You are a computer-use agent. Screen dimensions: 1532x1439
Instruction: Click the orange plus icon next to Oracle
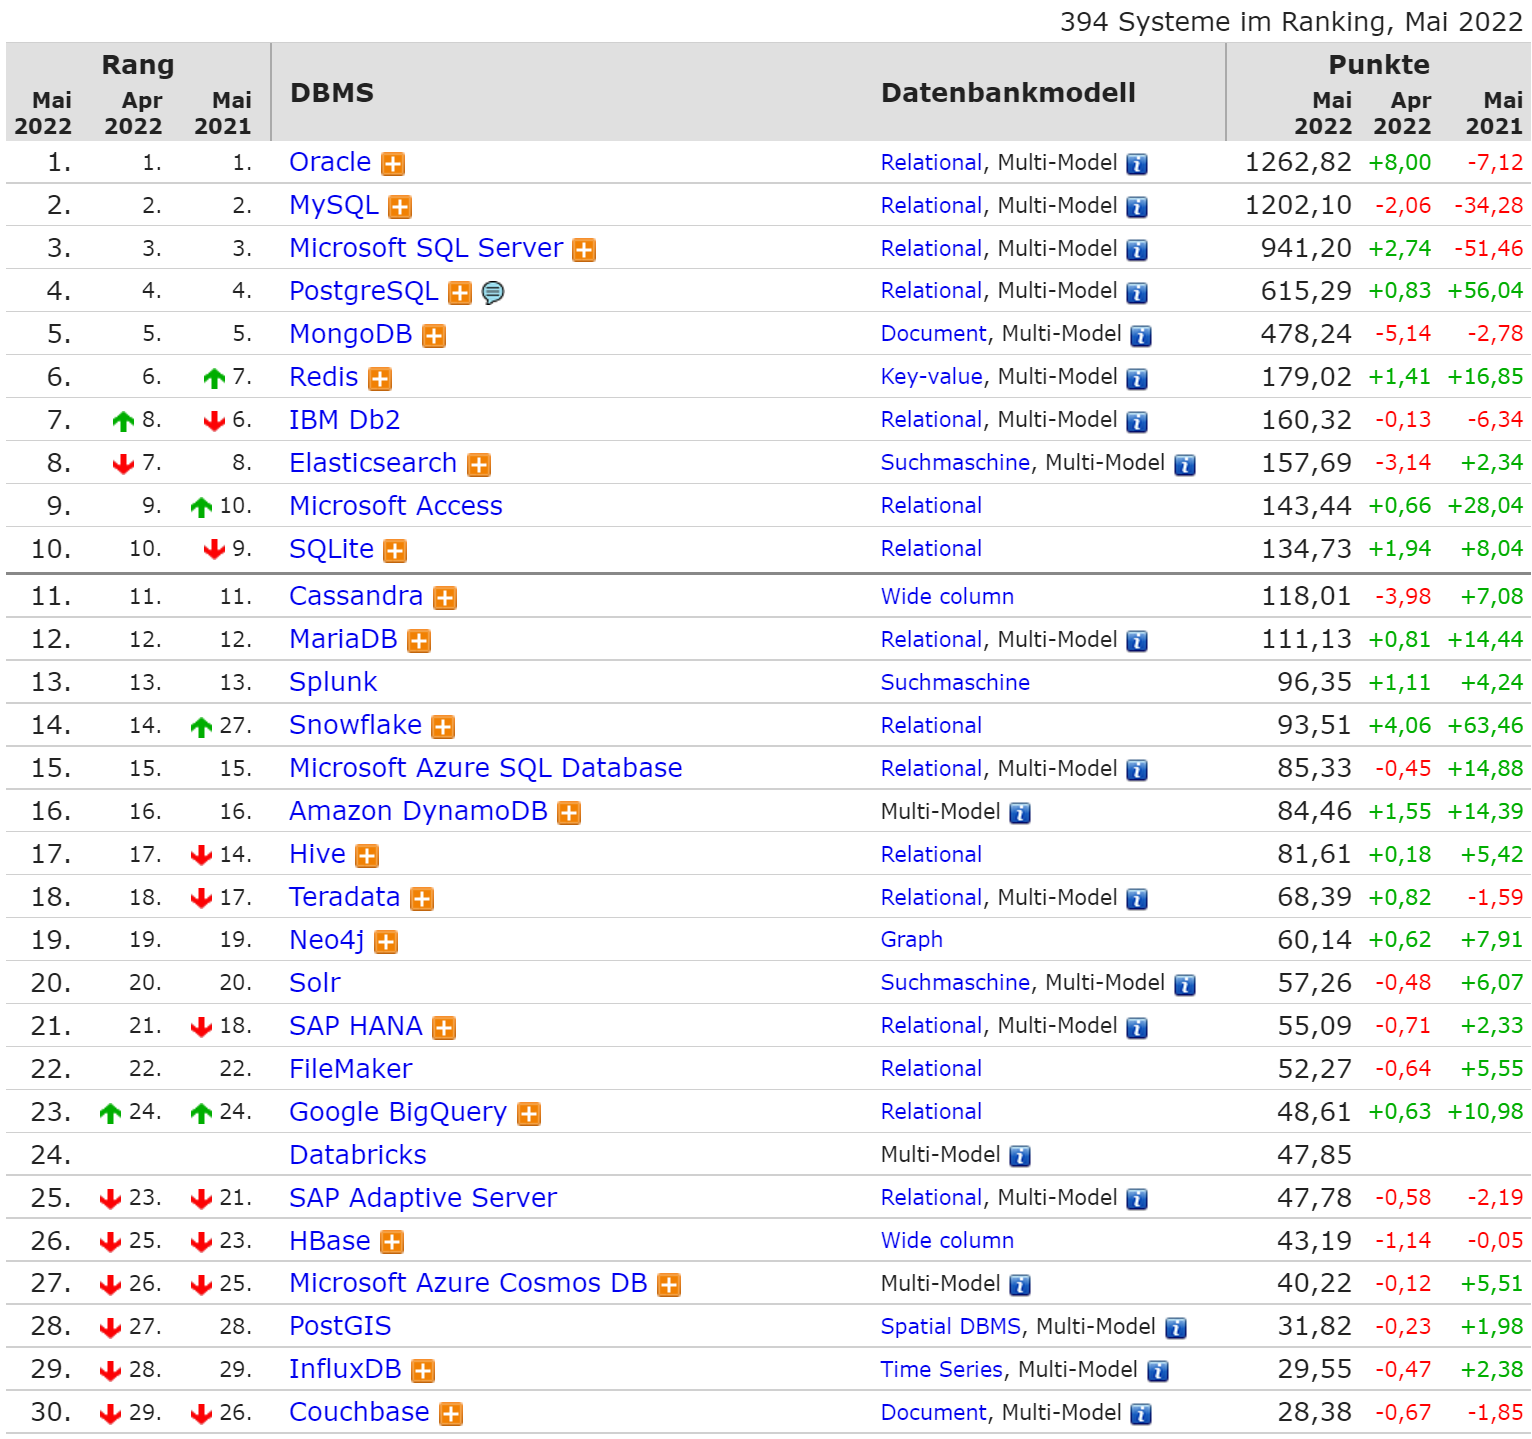tap(393, 164)
